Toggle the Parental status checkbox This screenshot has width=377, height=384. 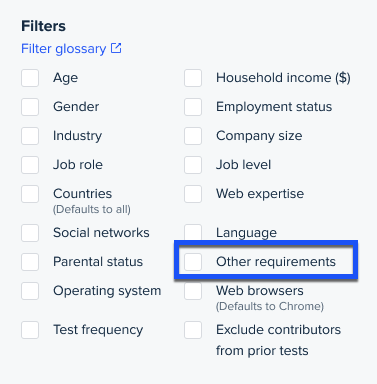(x=30, y=262)
